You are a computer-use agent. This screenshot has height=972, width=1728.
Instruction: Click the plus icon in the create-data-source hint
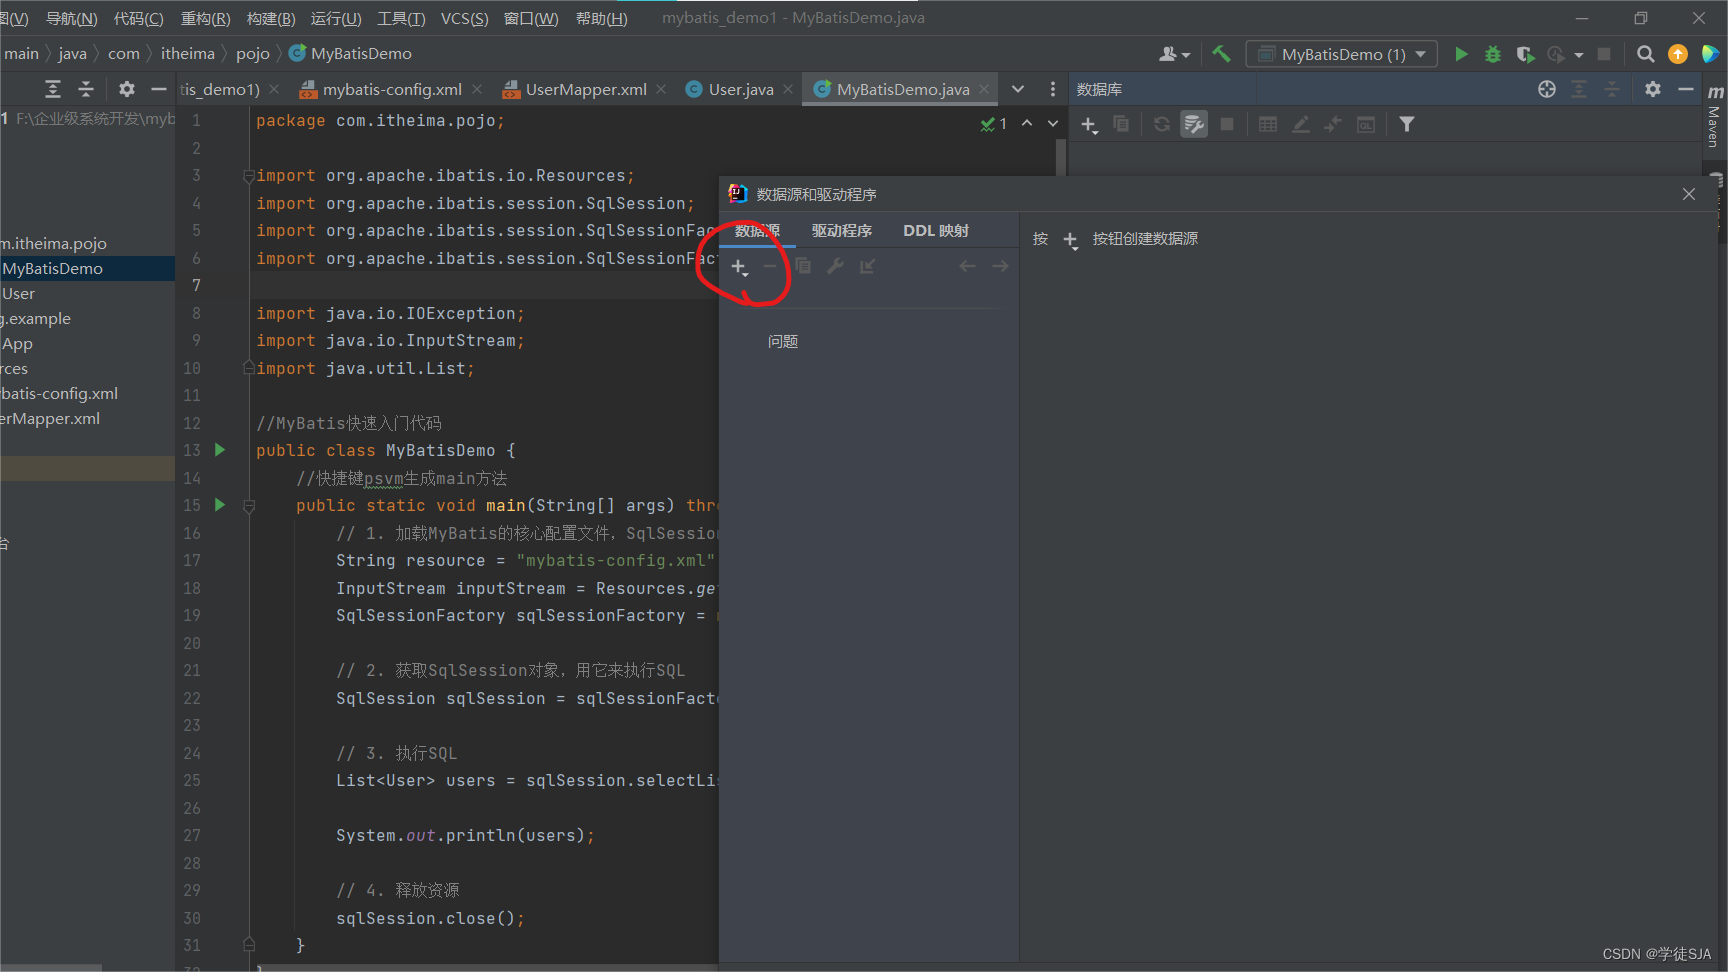click(x=1070, y=240)
